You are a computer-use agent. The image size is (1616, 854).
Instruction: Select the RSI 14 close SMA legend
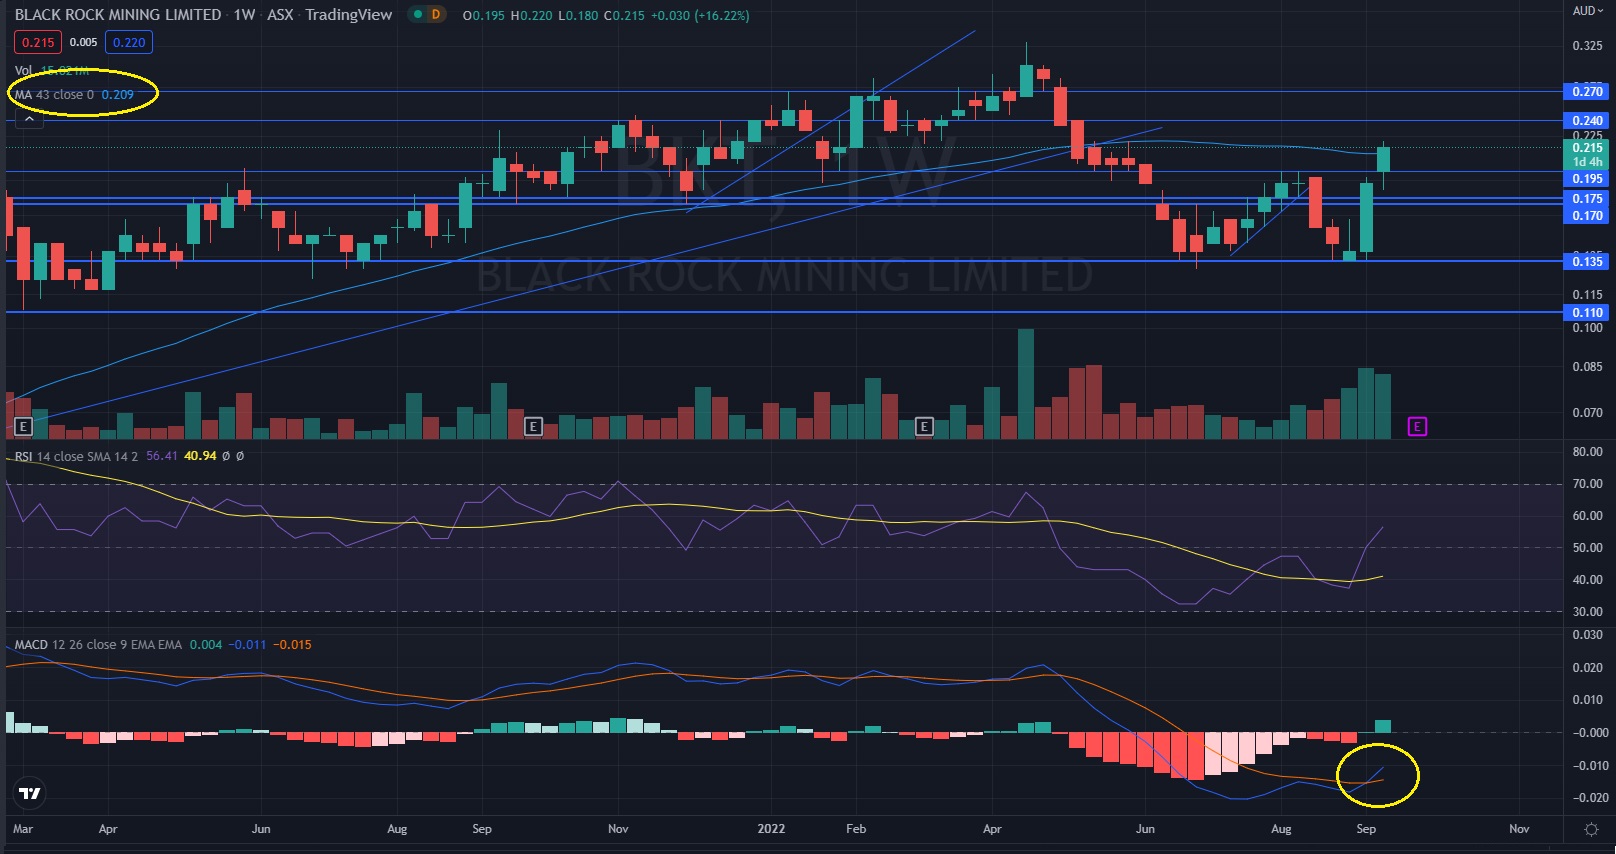tap(129, 455)
